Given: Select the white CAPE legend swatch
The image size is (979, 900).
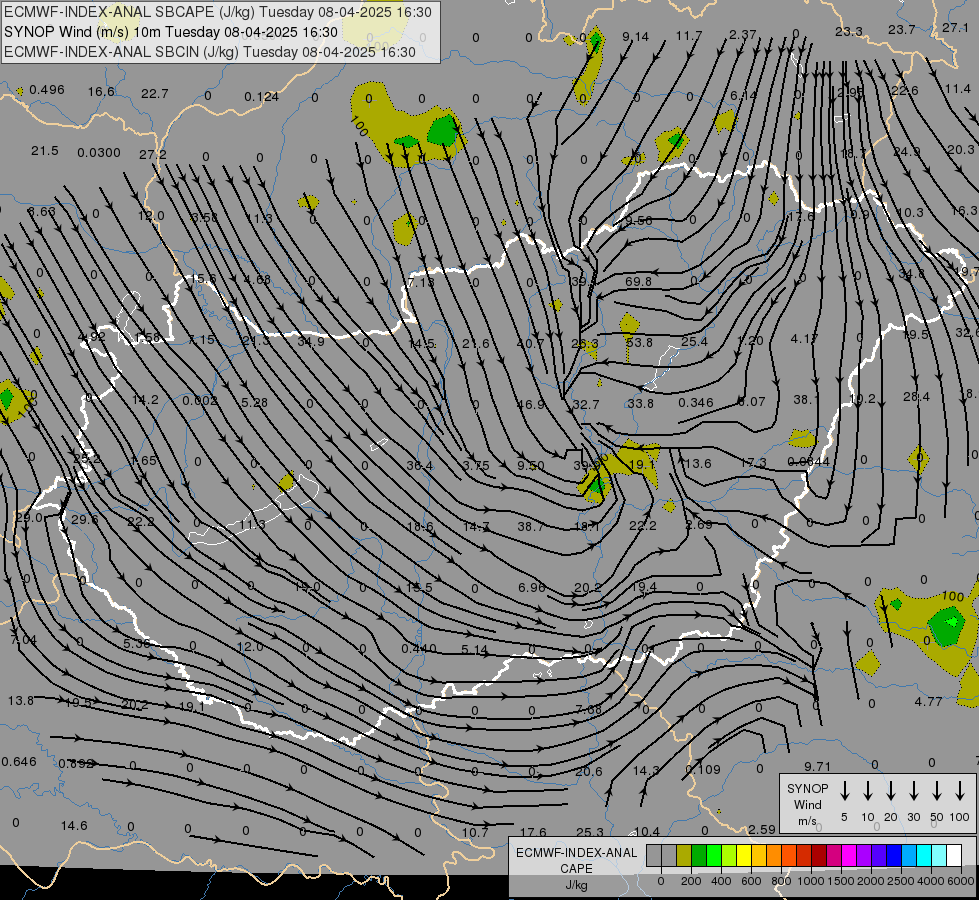Looking at the screenshot, I should coord(954,856).
